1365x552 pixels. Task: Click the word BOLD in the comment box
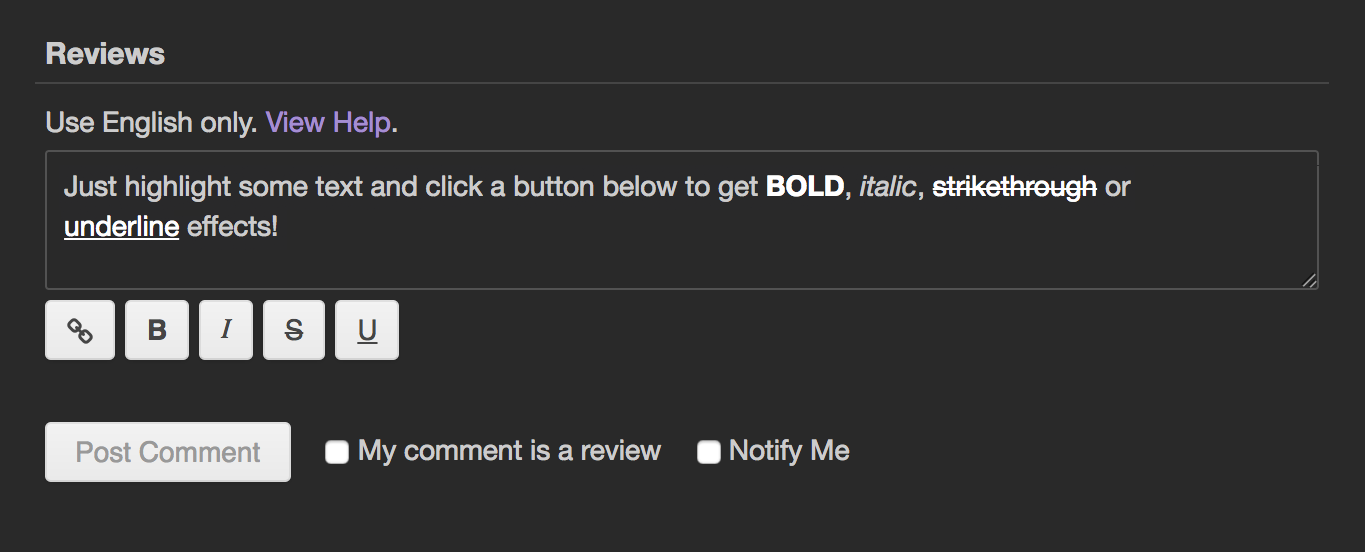tap(805, 187)
